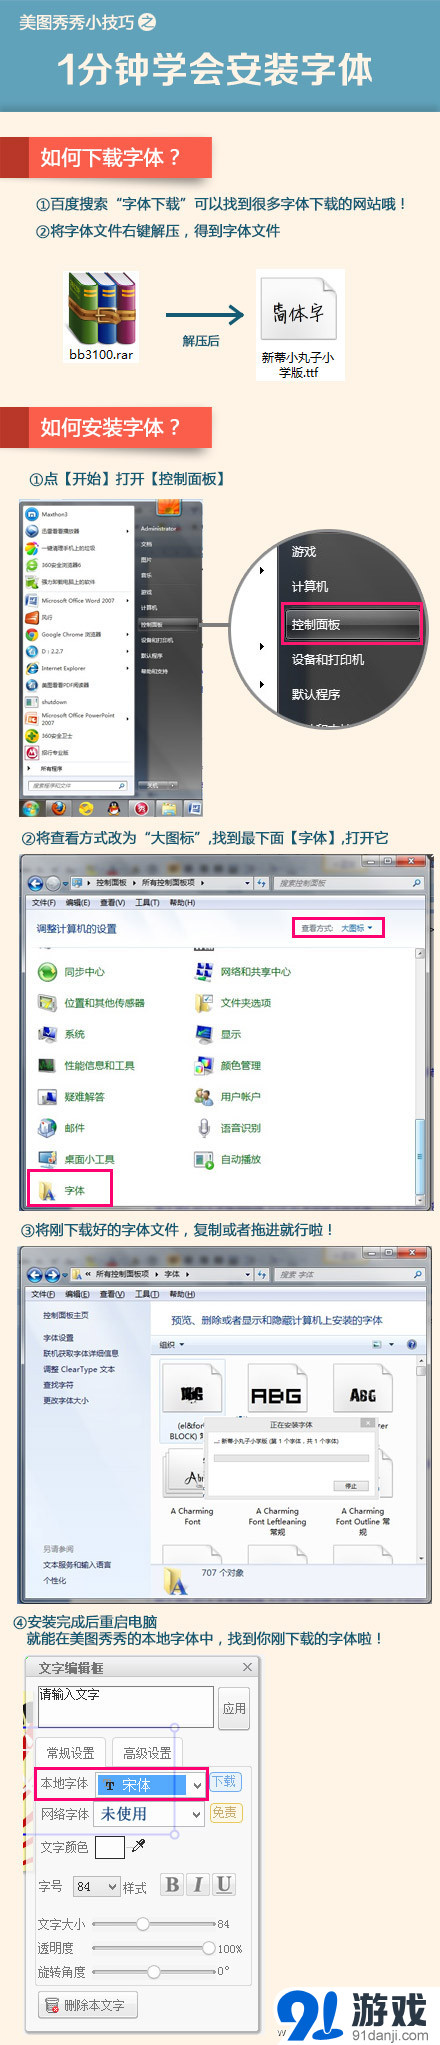The width and height of the screenshot is (440, 2045).
Task: Select 控制面板 in Start menu
Action: pos(352,624)
